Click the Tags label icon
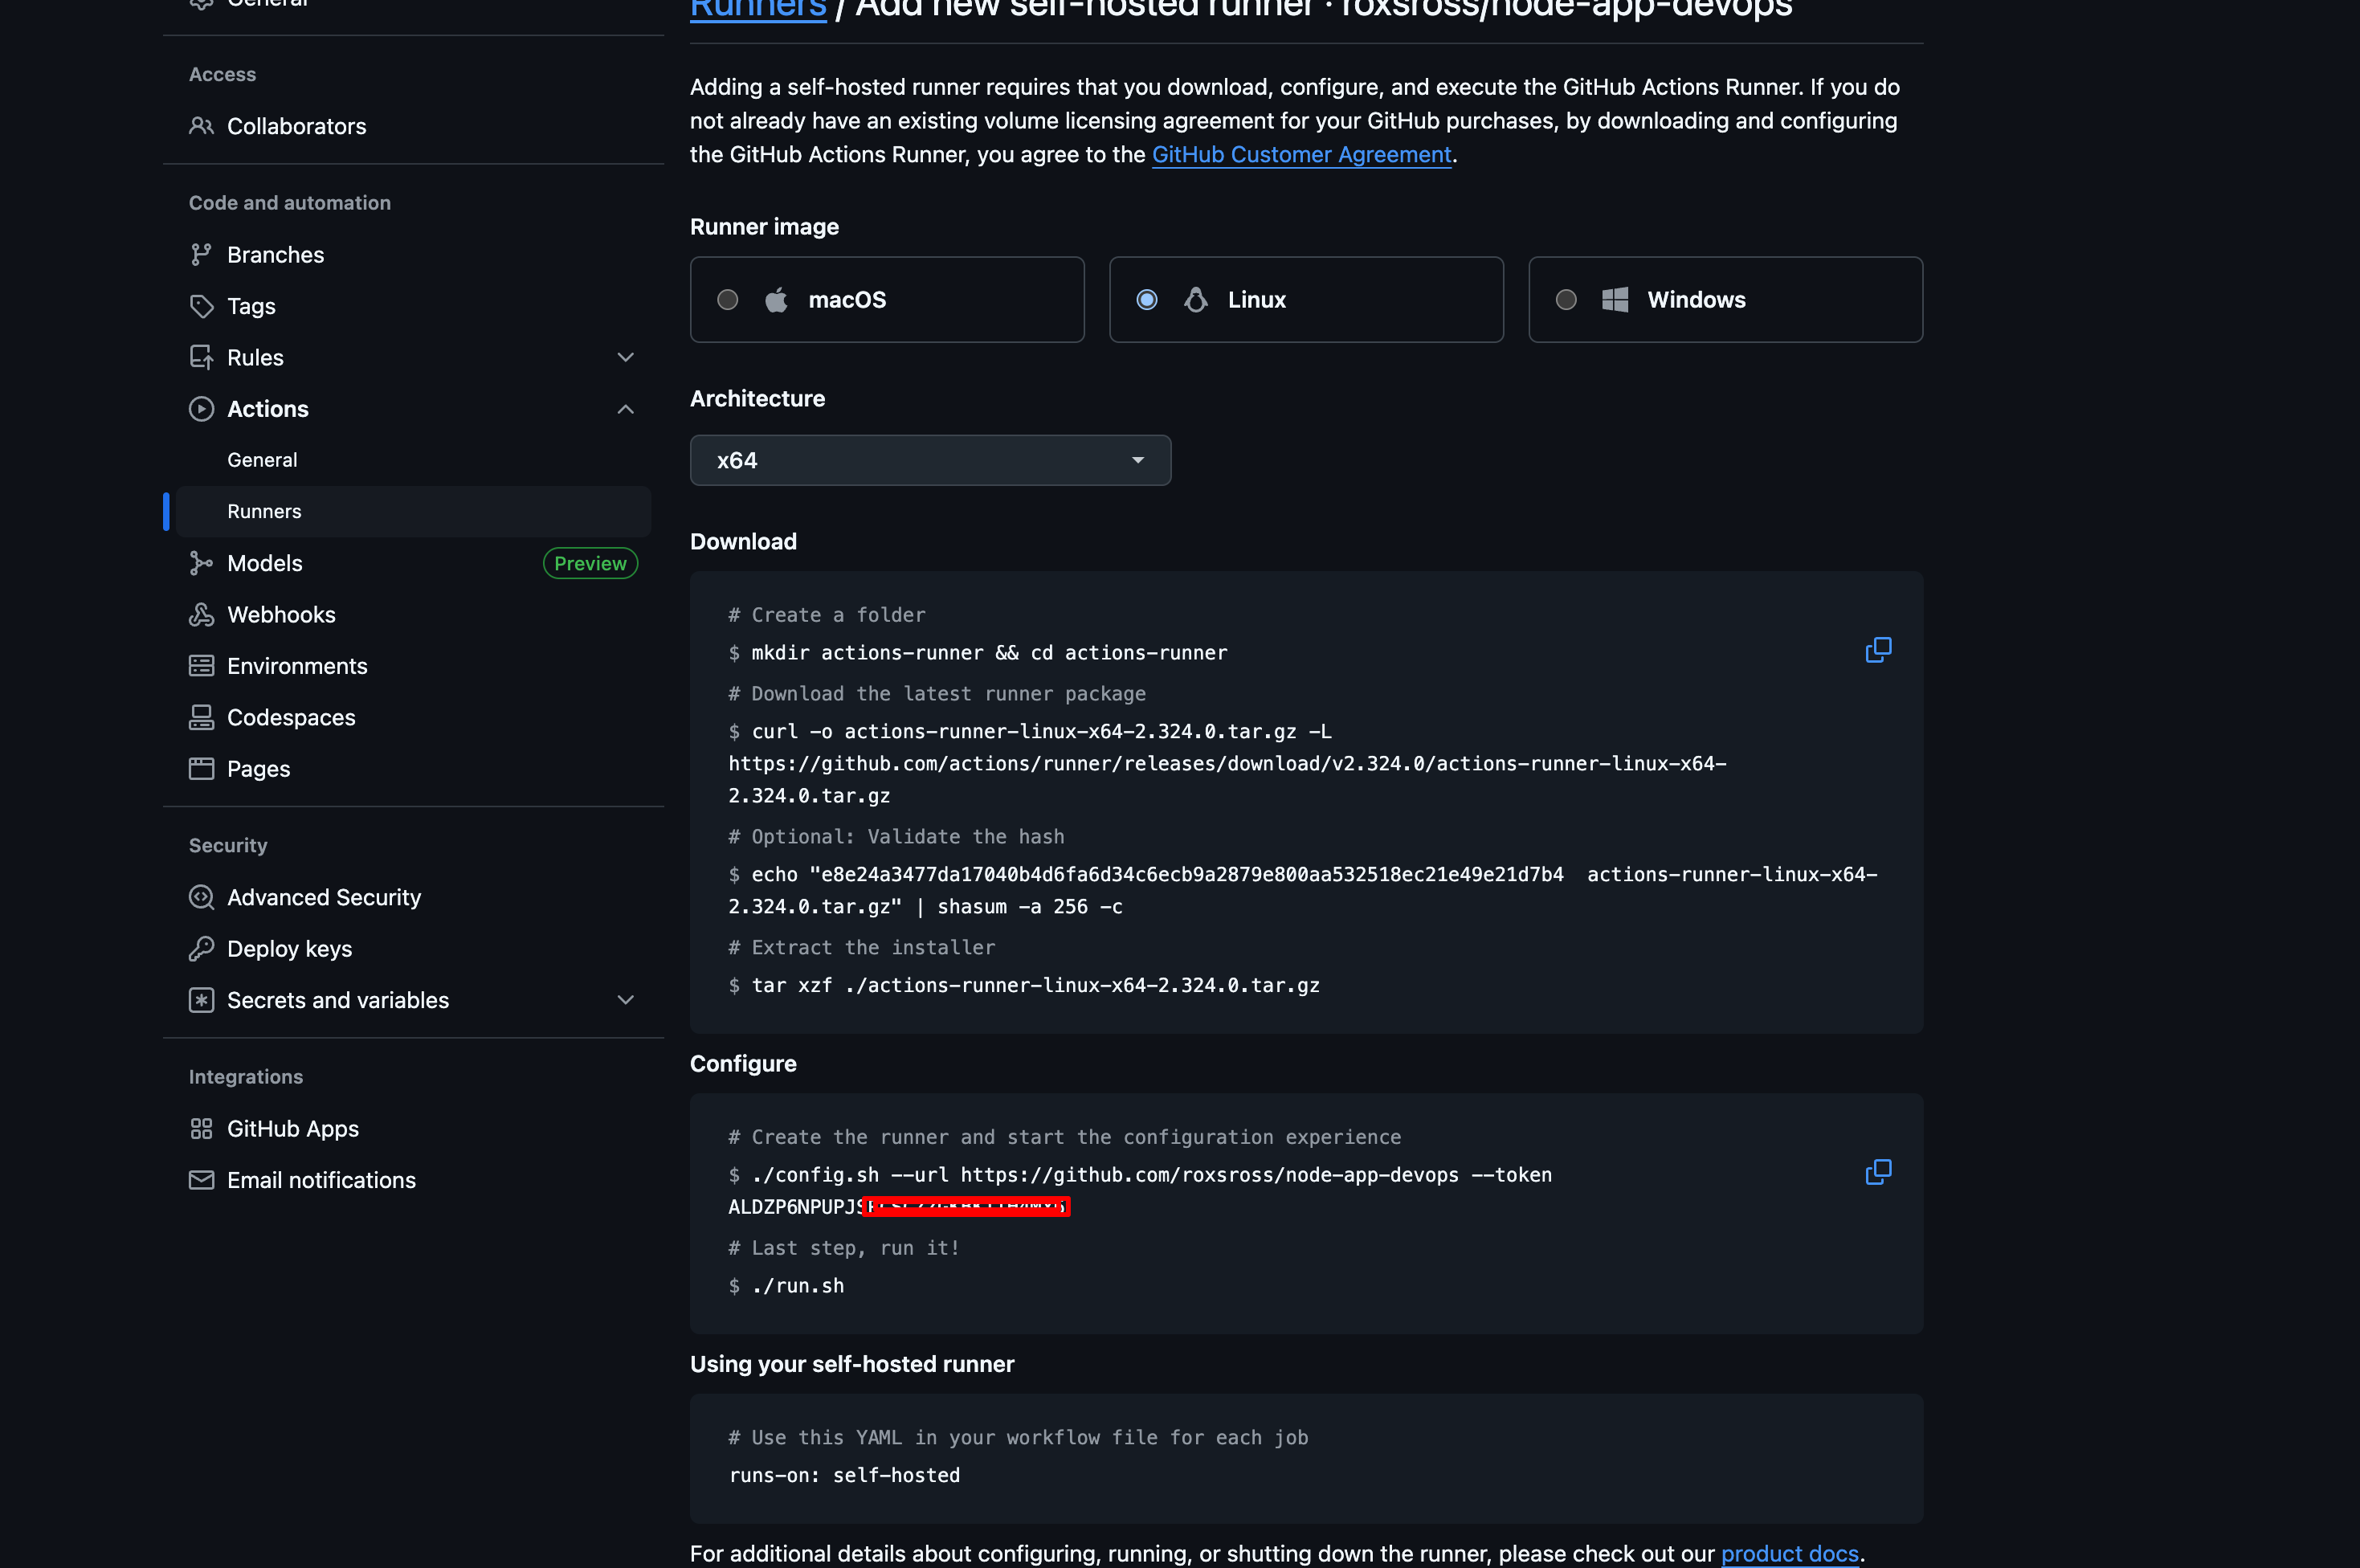The image size is (2360, 1568). pyautogui.click(x=201, y=306)
